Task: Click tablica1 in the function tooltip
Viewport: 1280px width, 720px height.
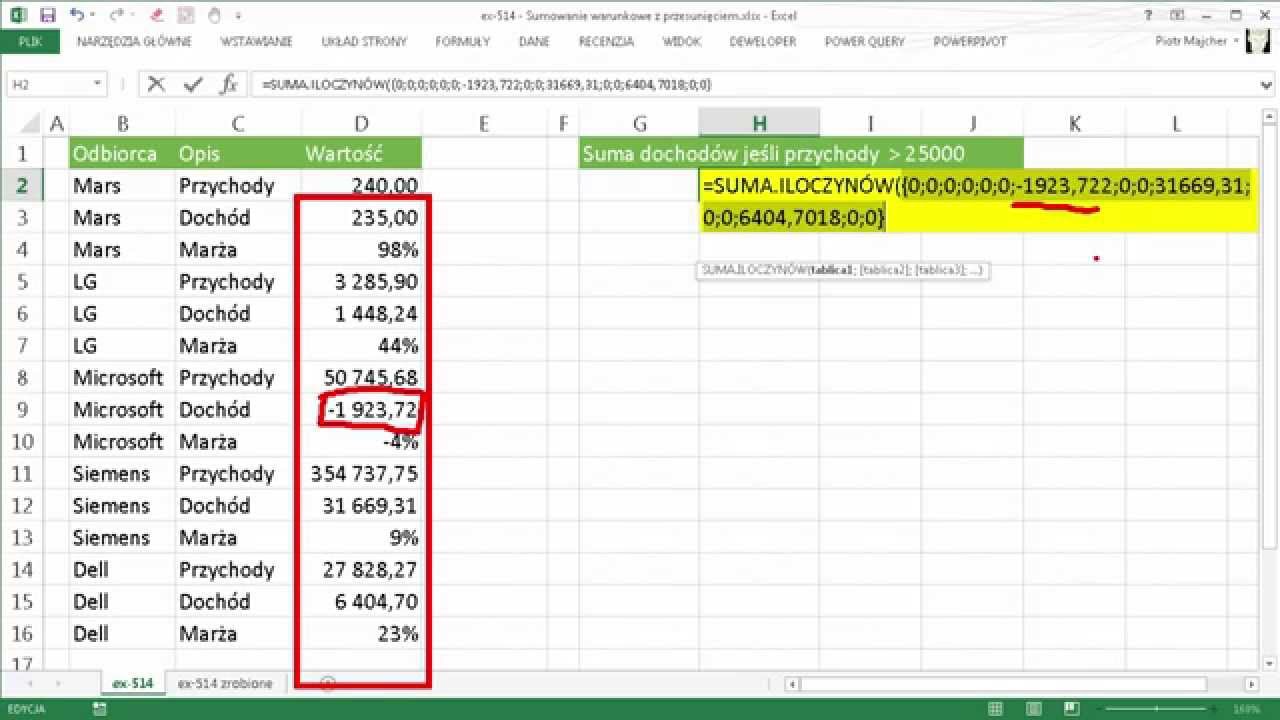Action: pyautogui.click(x=831, y=270)
